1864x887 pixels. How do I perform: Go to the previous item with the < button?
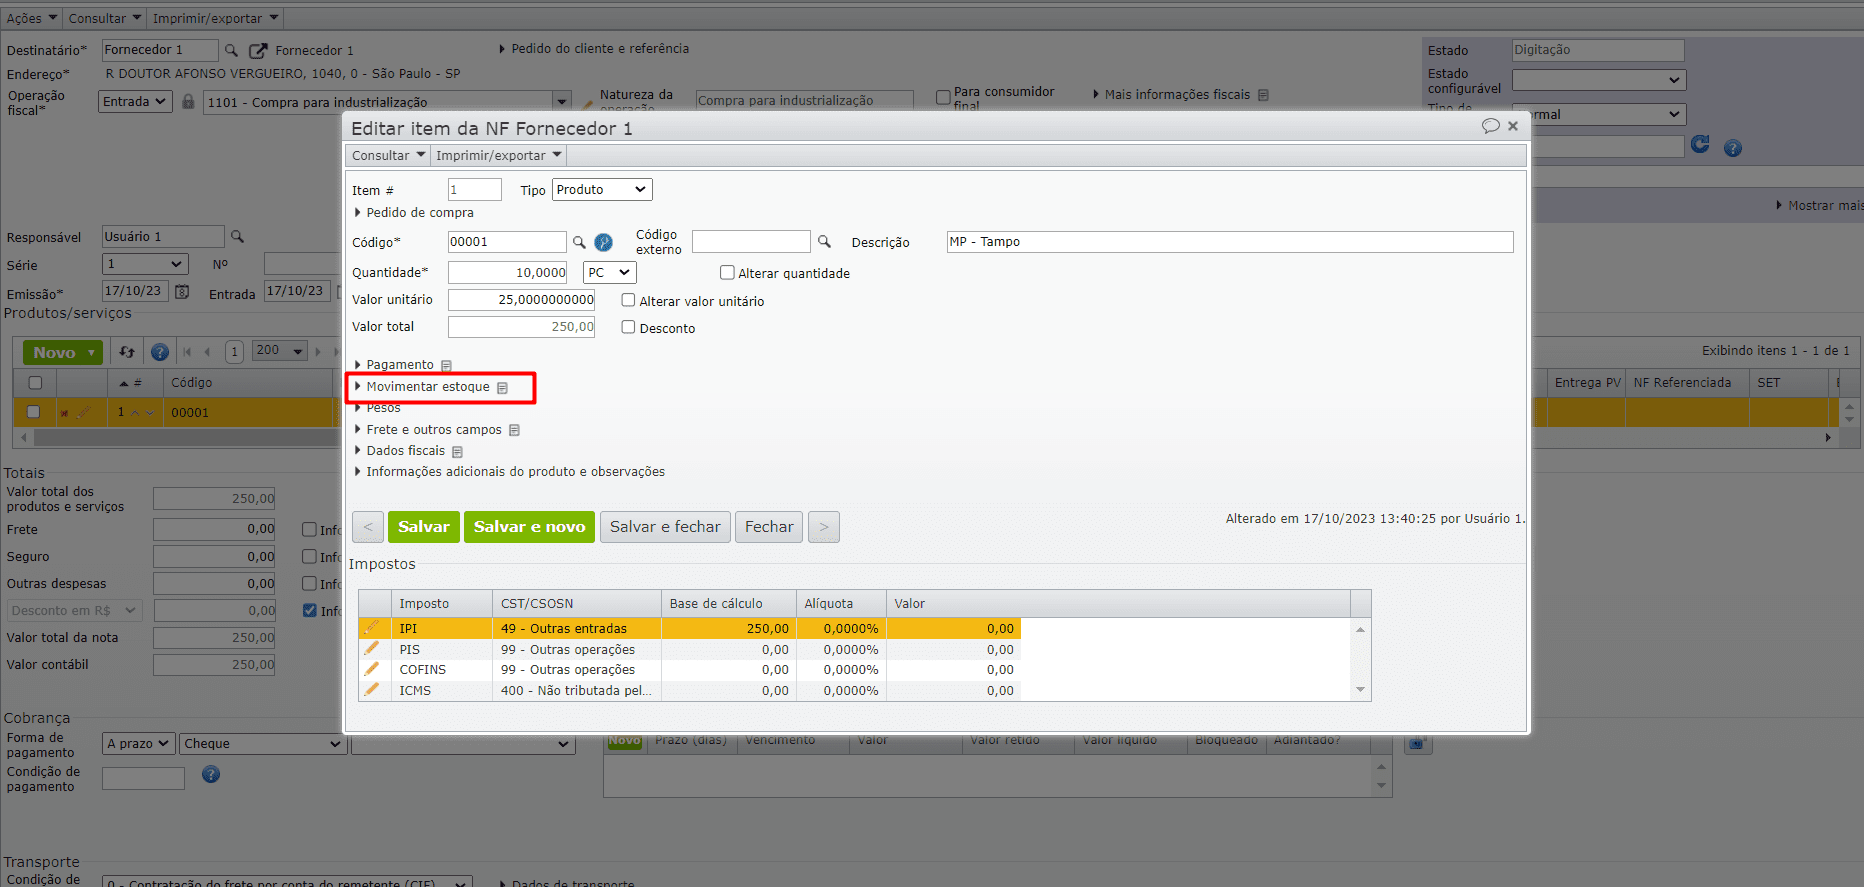368,527
